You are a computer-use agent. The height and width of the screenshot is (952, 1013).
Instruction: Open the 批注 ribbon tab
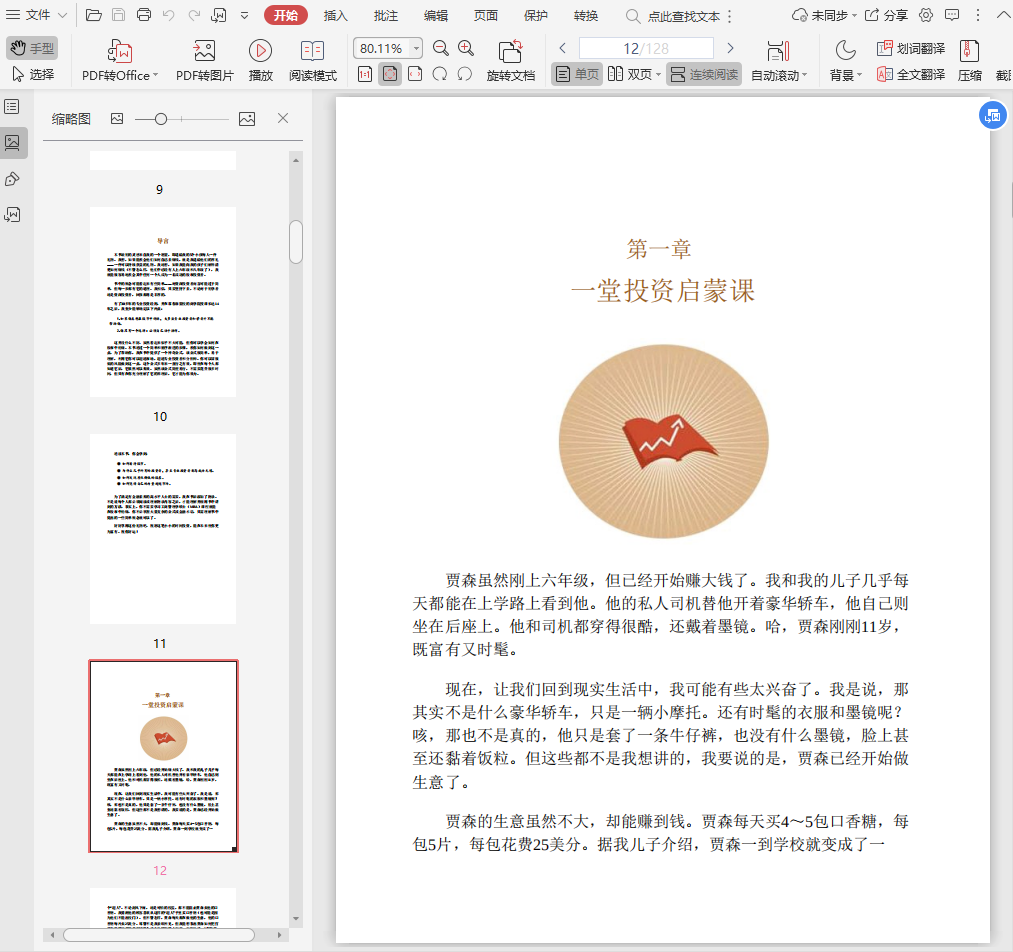tap(386, 16)
